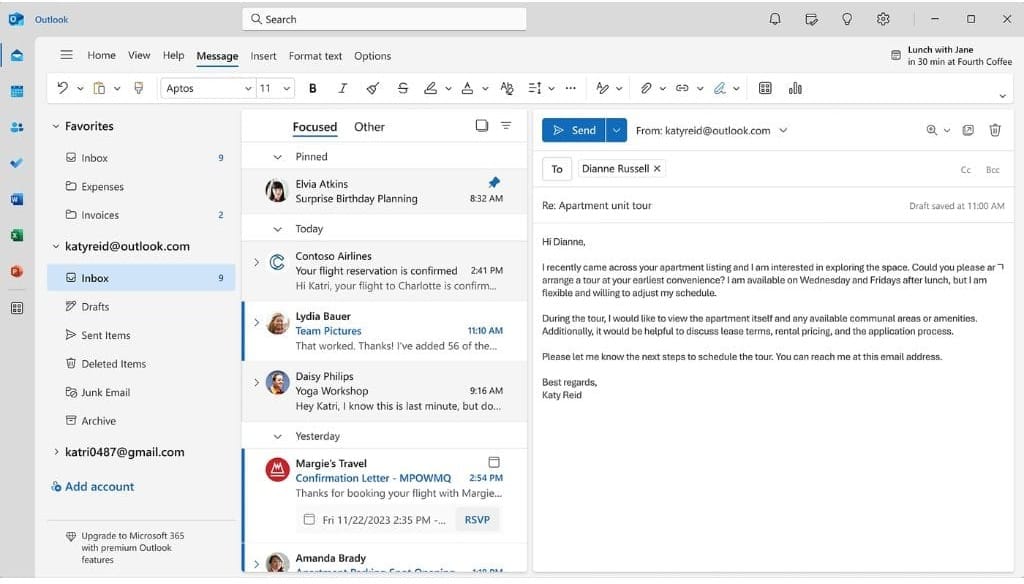Clear formatting with the eraser icon
Image resolution: width=1024 pixels, height=584 pixels.
[373, 88]
